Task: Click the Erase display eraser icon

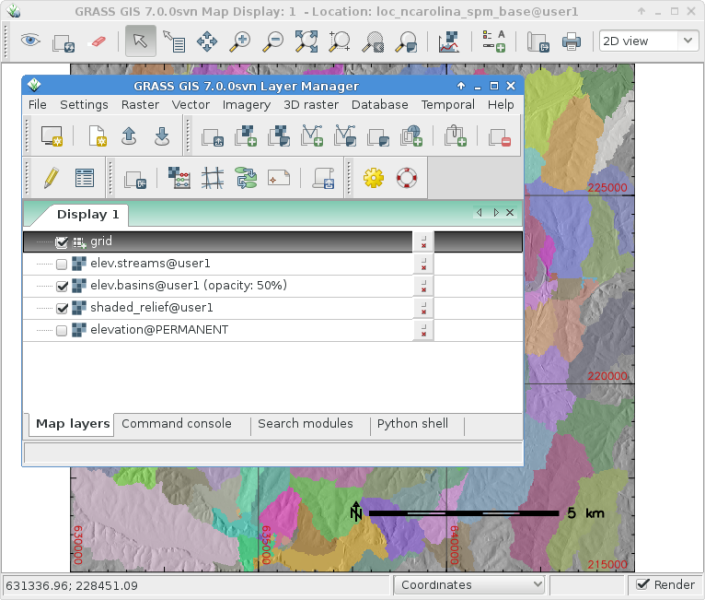Action: (x=98, y=41)
